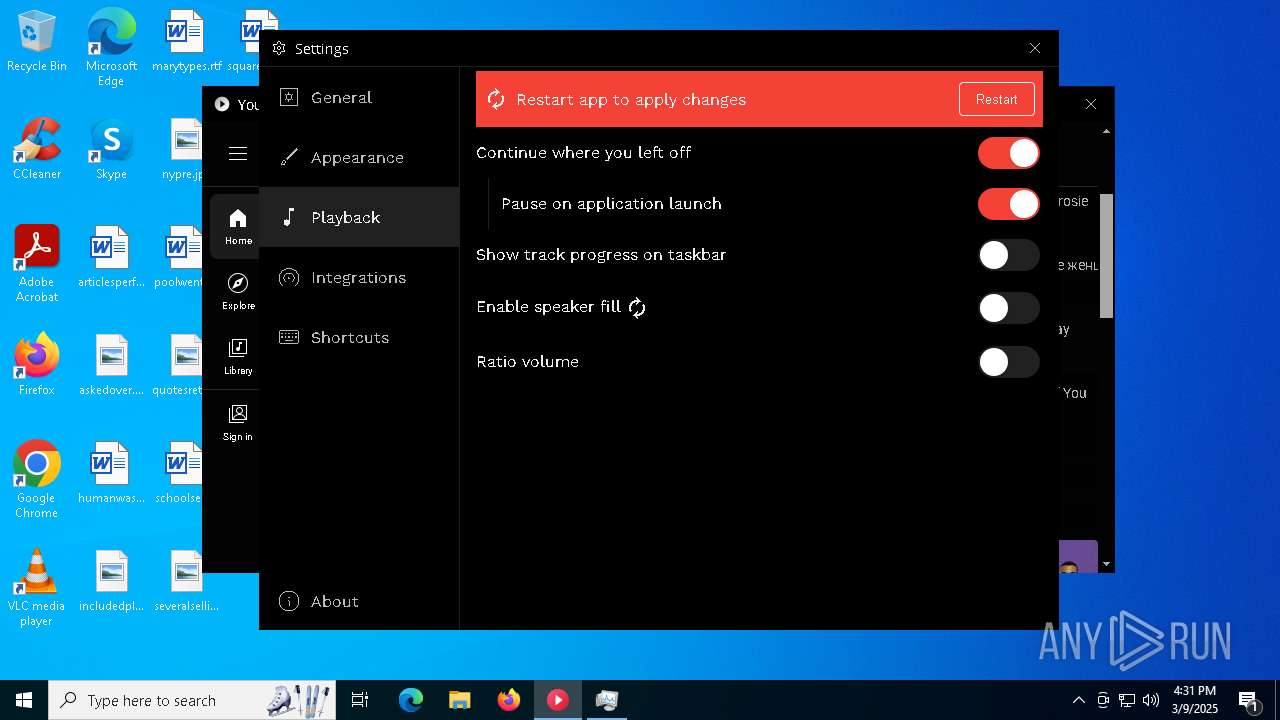Show hidden system tray icons
This screenshot has height=720, width=1280.
[x=1078, y=700]
